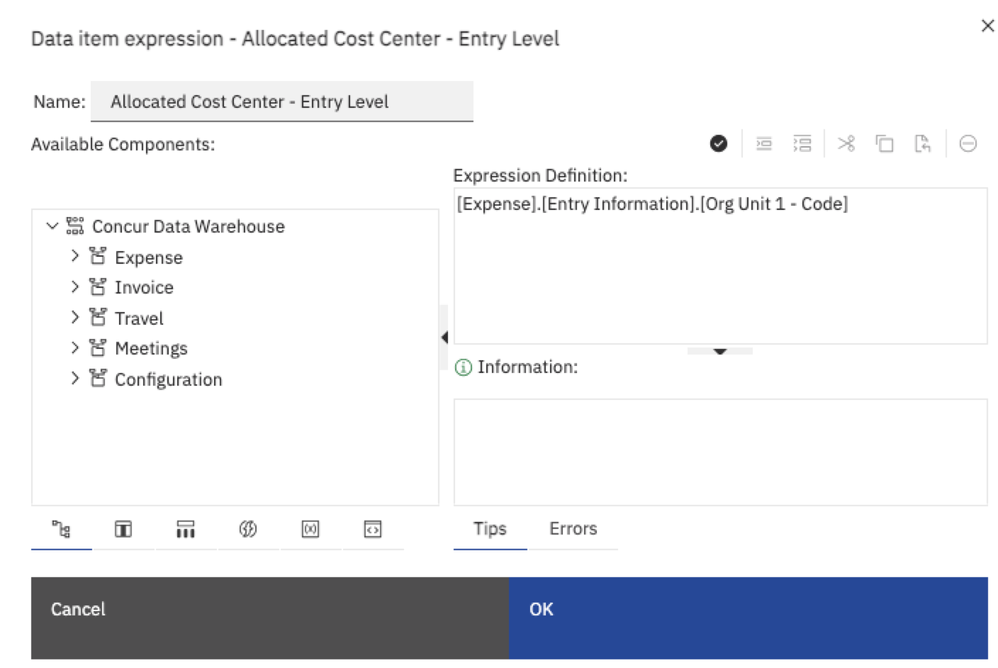
Task: Switch to the Macros tab icon
Action: coord(372,529)
